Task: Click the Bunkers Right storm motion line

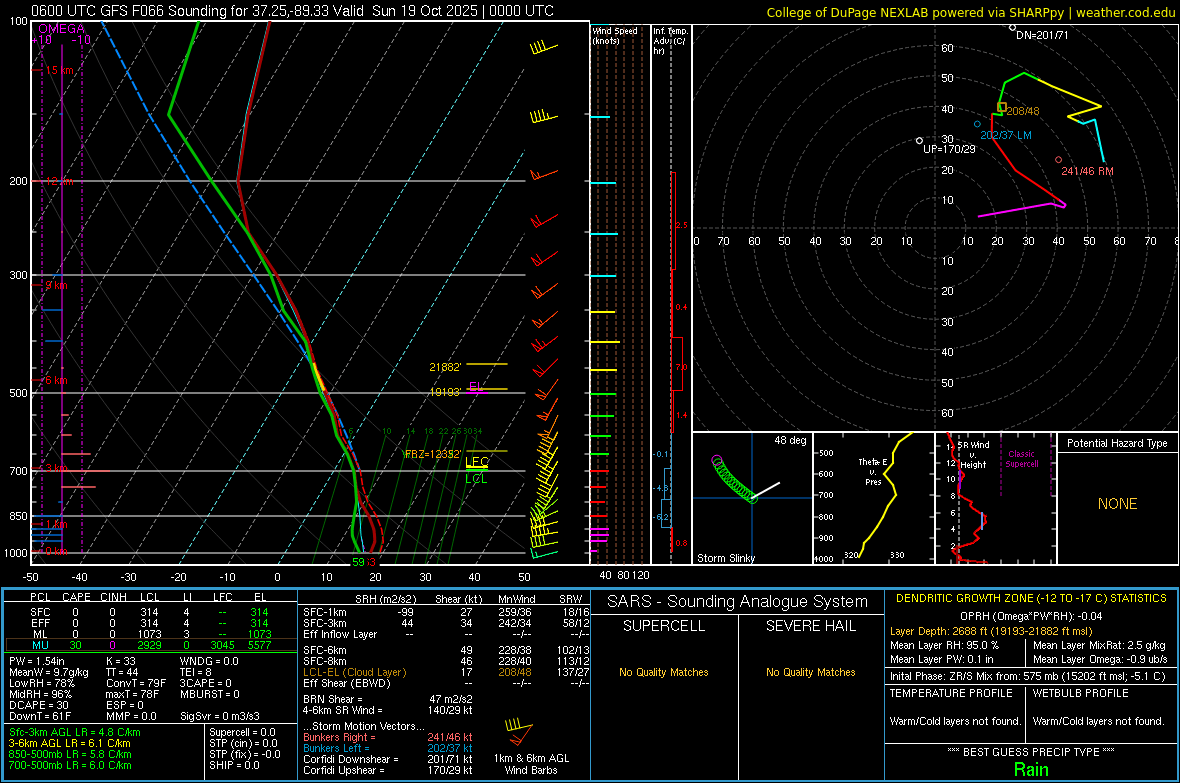Action: [x=388, y=737]
